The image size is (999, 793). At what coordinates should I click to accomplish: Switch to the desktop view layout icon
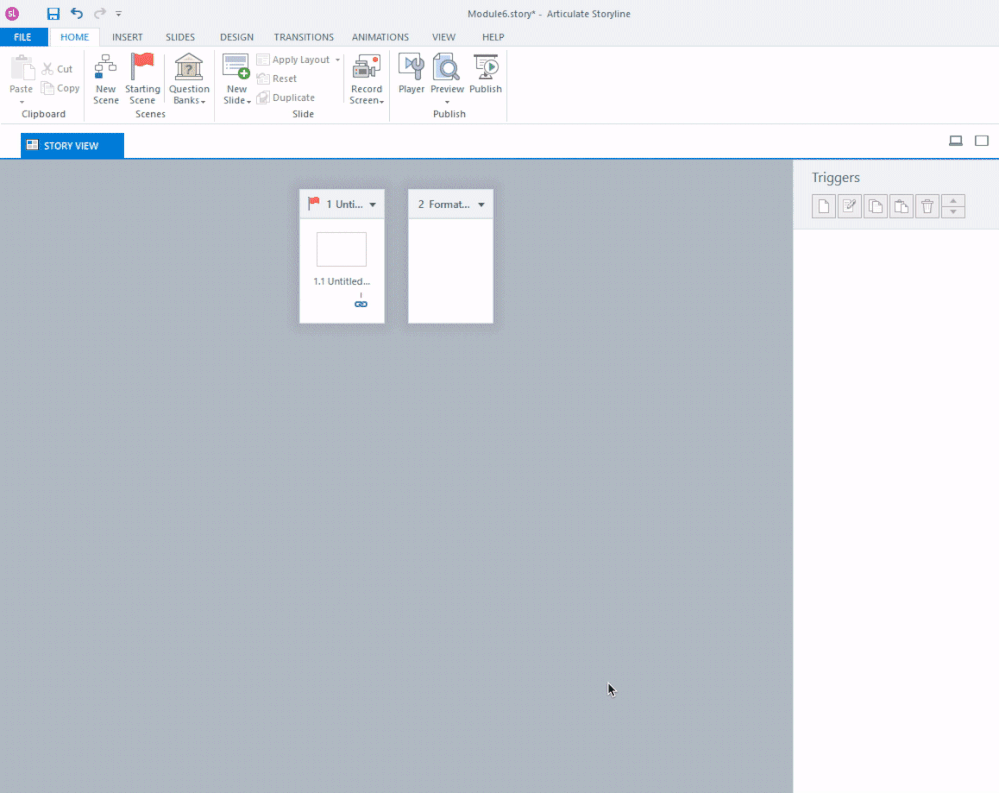956,141
